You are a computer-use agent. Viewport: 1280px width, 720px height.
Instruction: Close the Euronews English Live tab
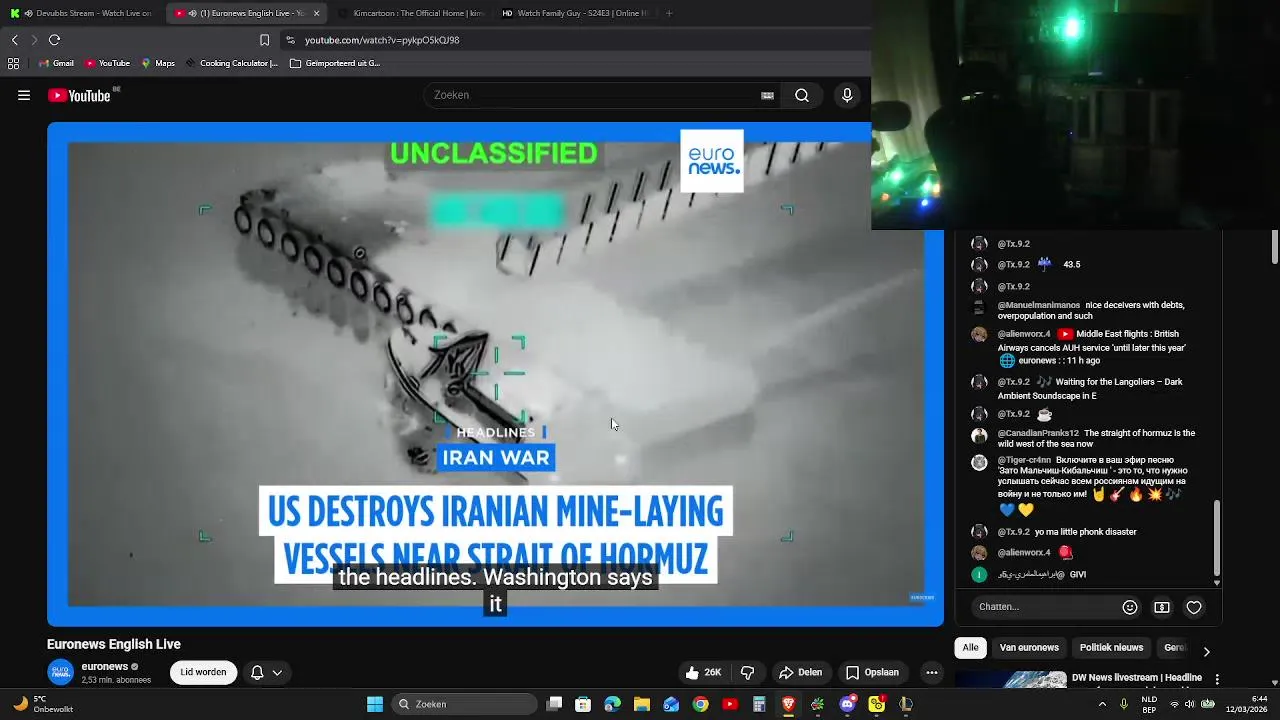[x=316, y=13]
